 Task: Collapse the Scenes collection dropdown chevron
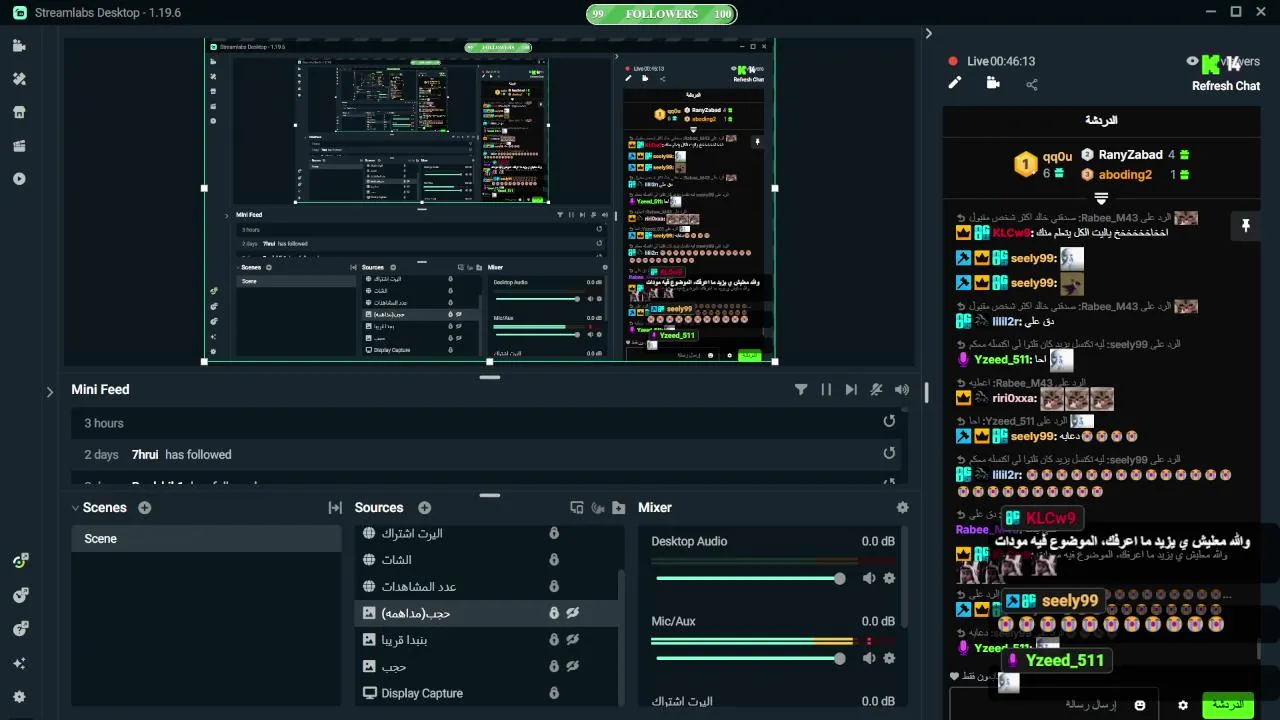click(75, 508)
